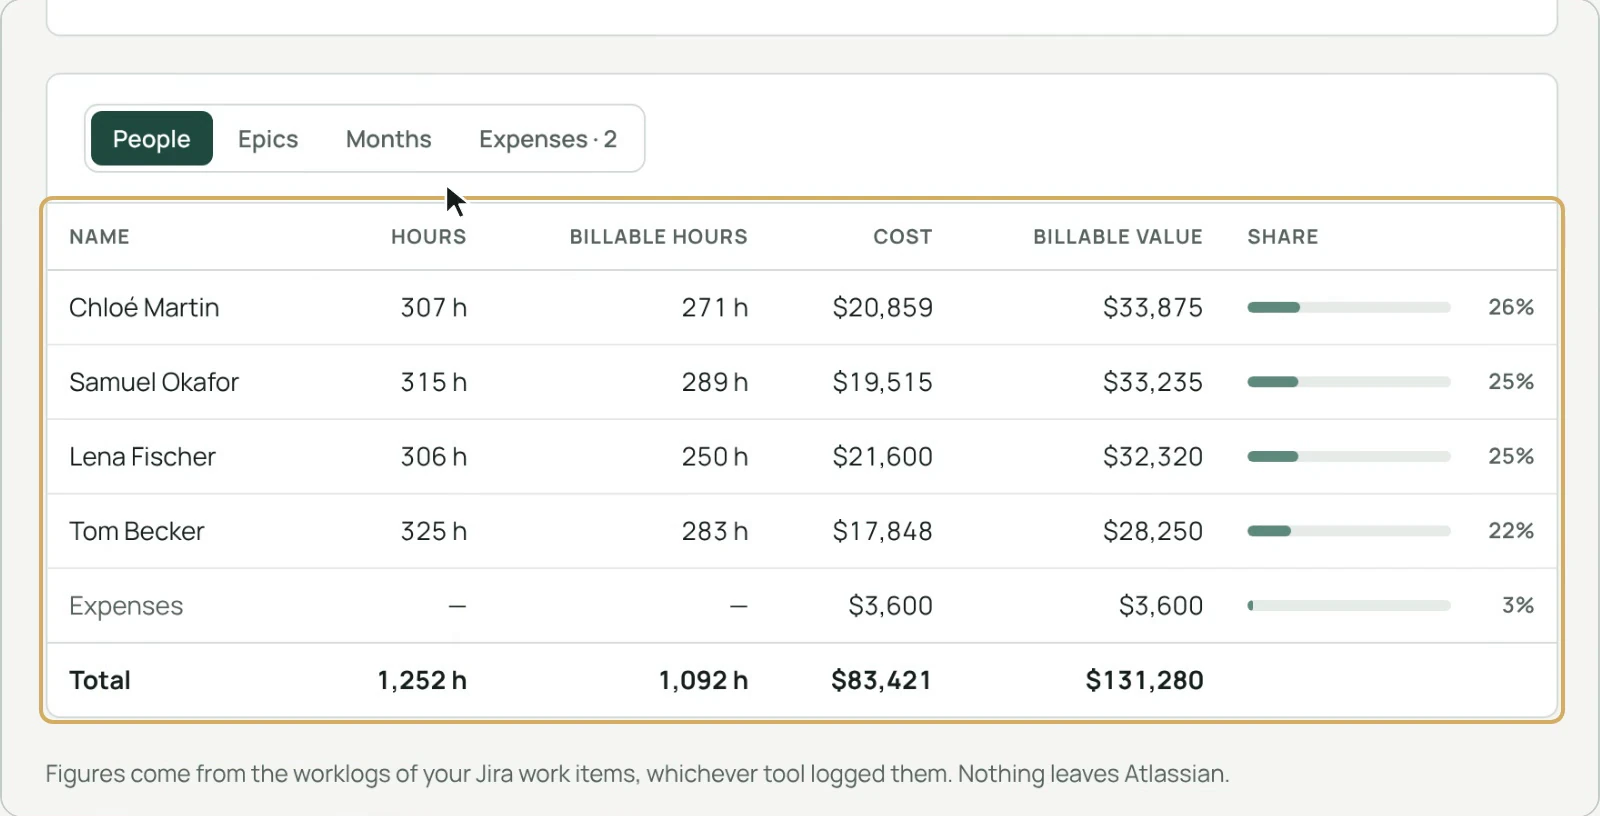Click the COST column header
The height and width of the screenshot is (816, 1600).
click(x=903, y=237)
